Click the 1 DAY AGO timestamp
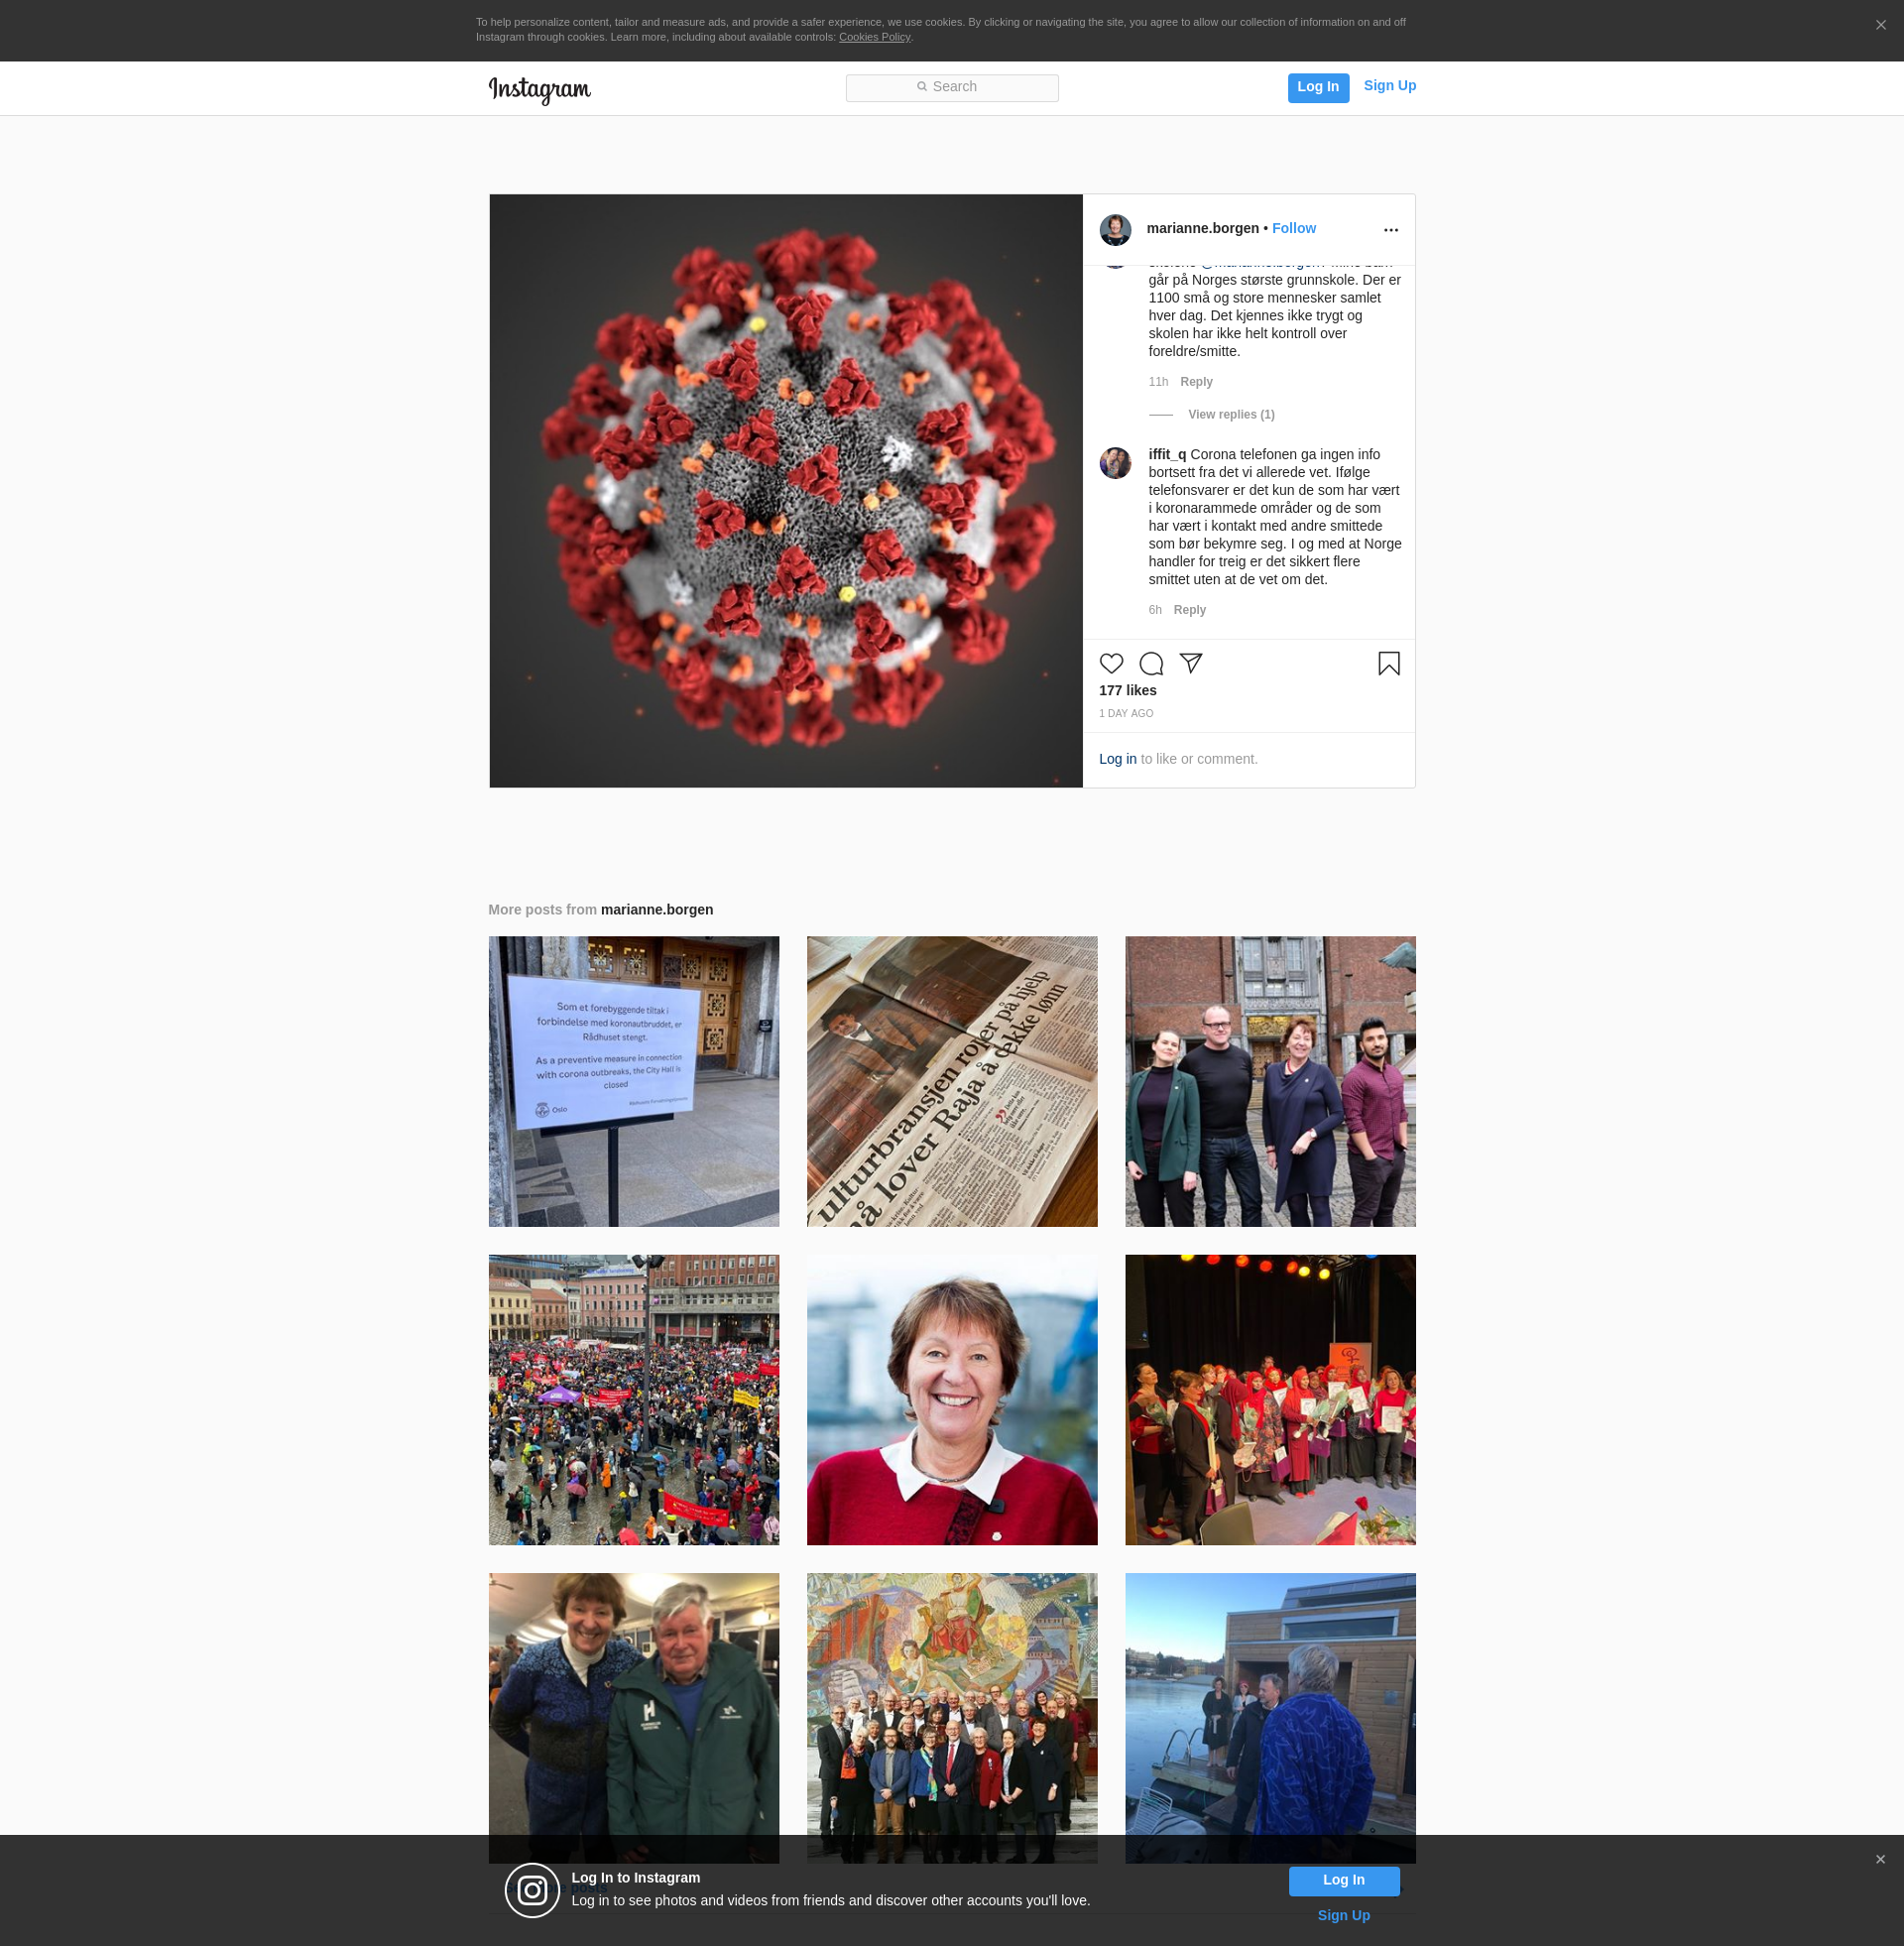This screenshot has width=1904, height=1946. click(x=1126, y=713)
